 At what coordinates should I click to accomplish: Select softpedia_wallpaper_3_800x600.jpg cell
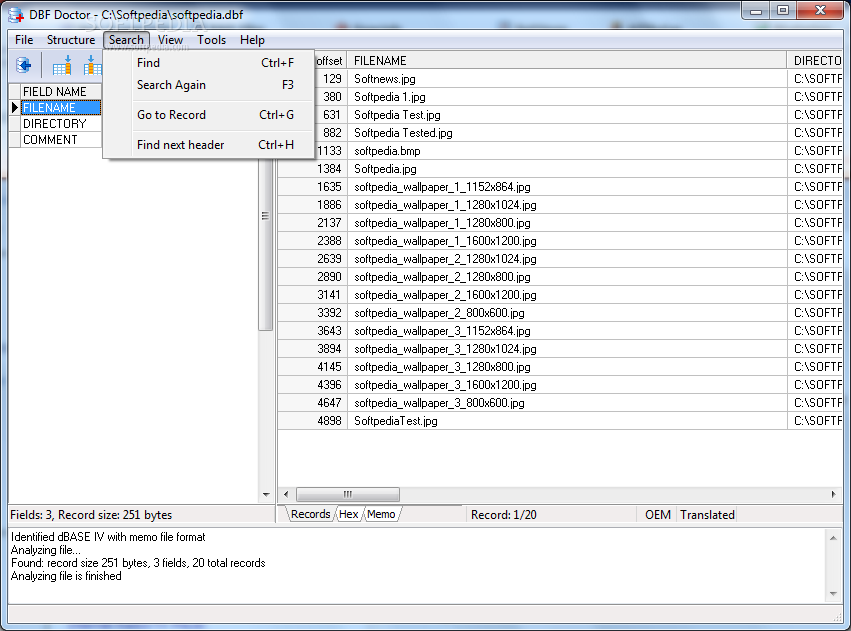coord(567,403)
